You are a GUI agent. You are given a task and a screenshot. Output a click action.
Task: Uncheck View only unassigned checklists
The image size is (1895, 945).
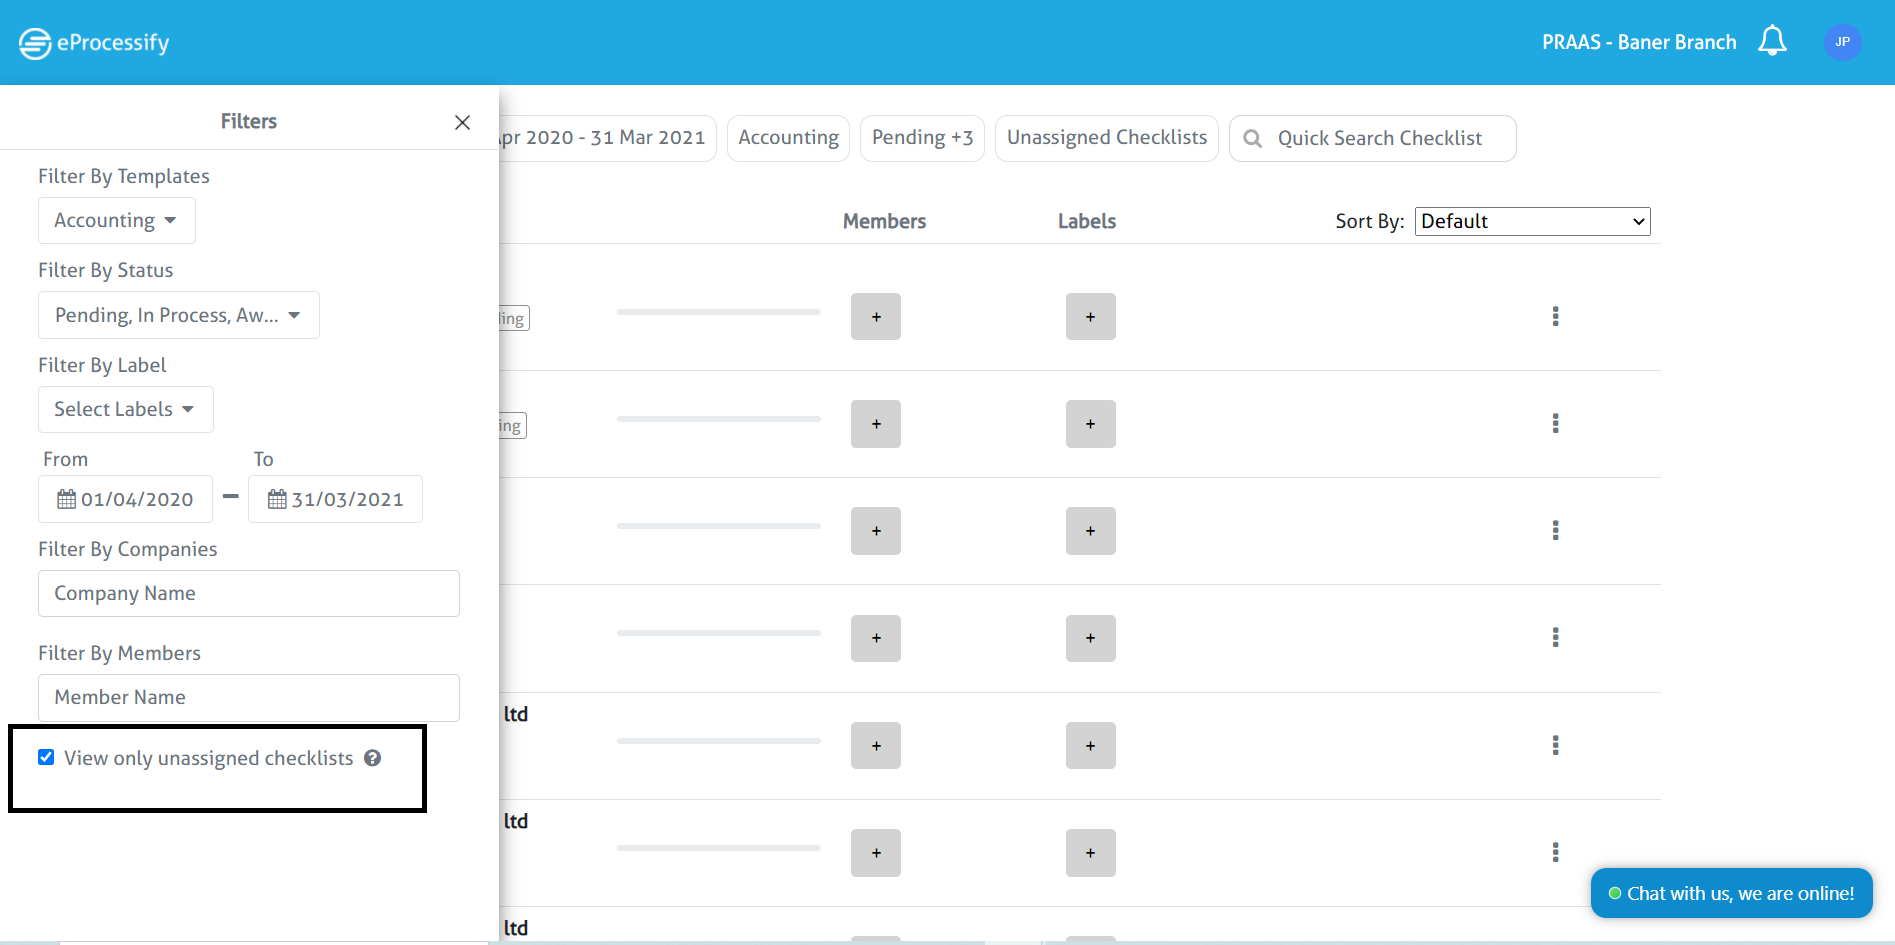(x=46, y=757)
